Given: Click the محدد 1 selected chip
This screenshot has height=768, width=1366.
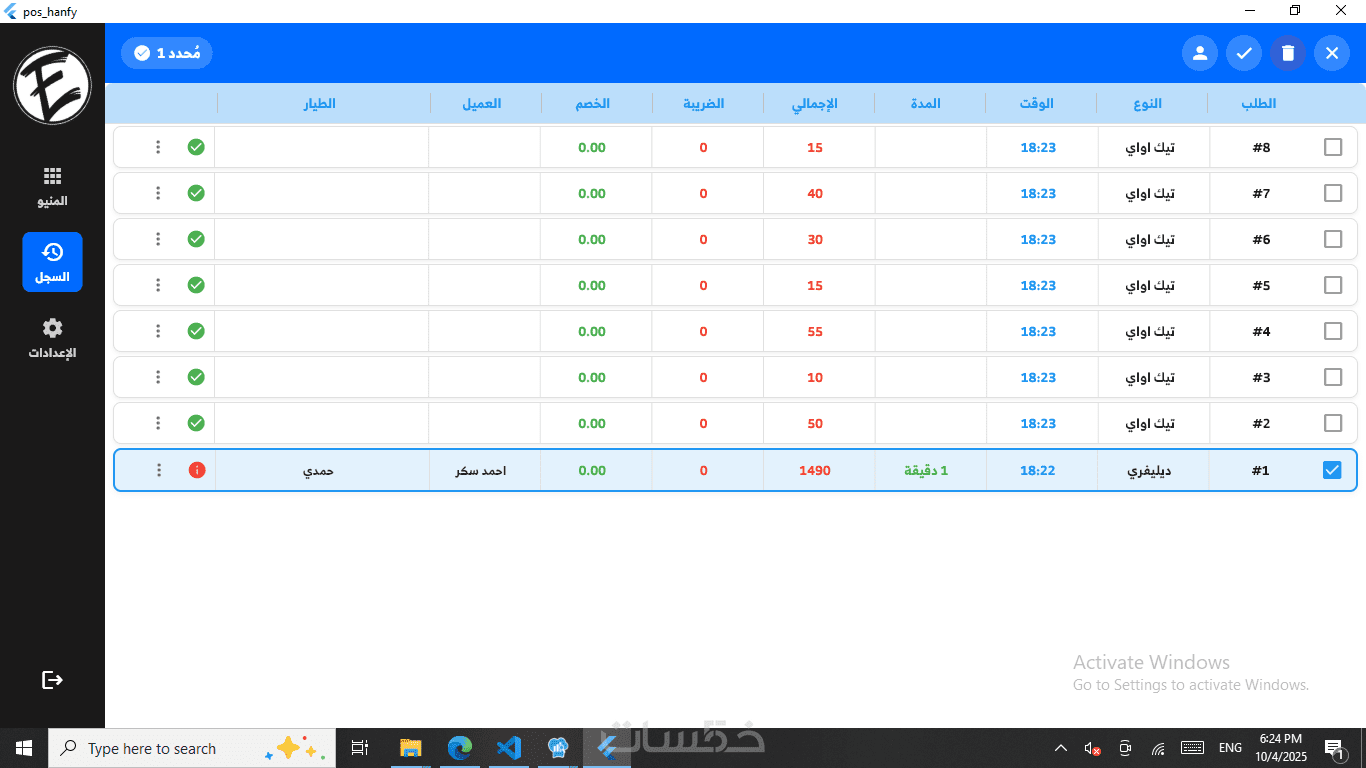Looking at the screenshot, I should click(167, 53).
